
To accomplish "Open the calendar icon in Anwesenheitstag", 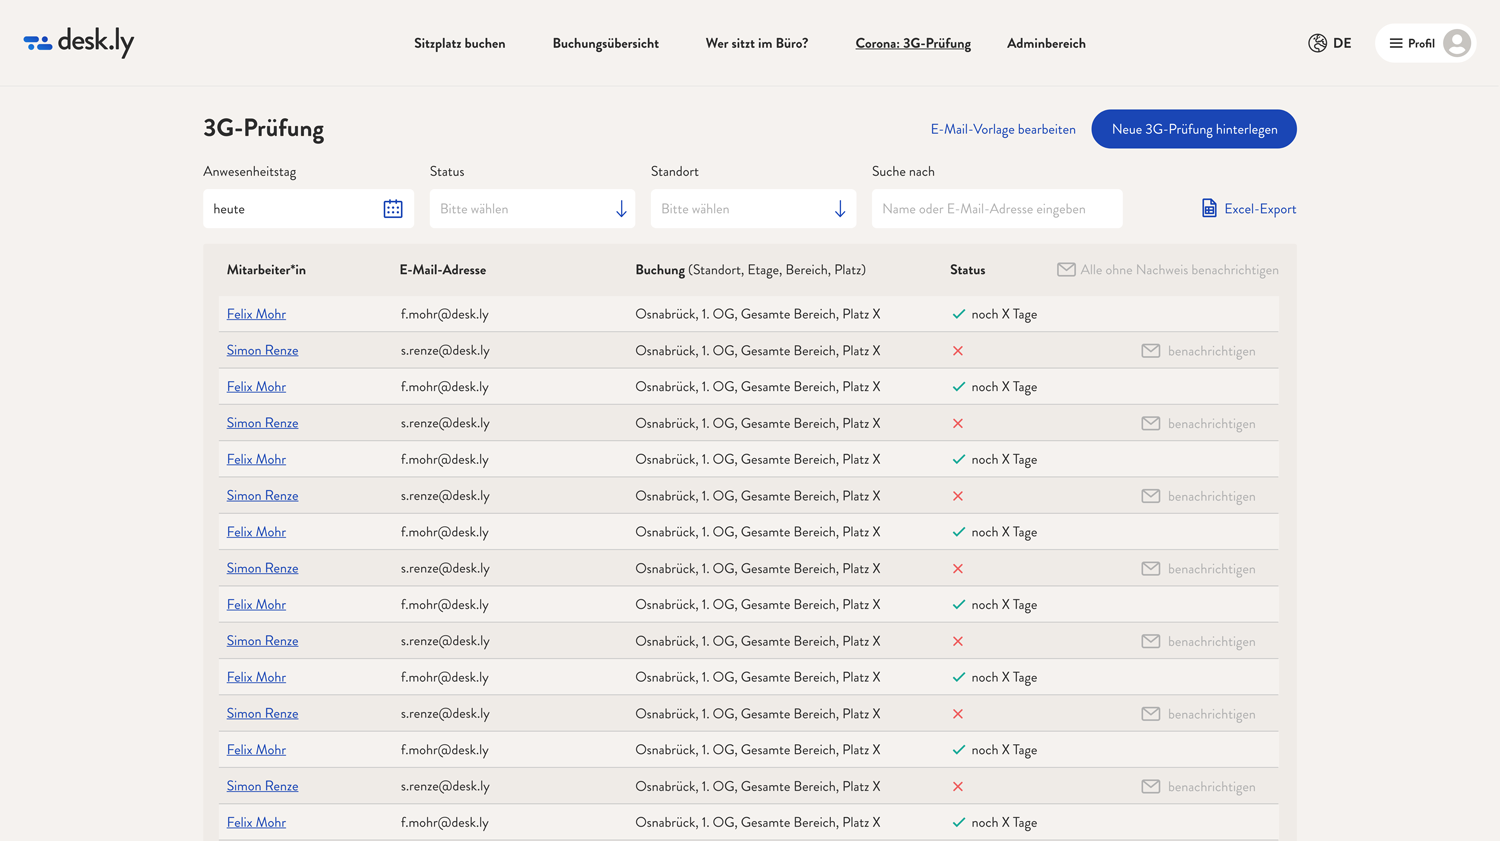I will tap(393, 209).
